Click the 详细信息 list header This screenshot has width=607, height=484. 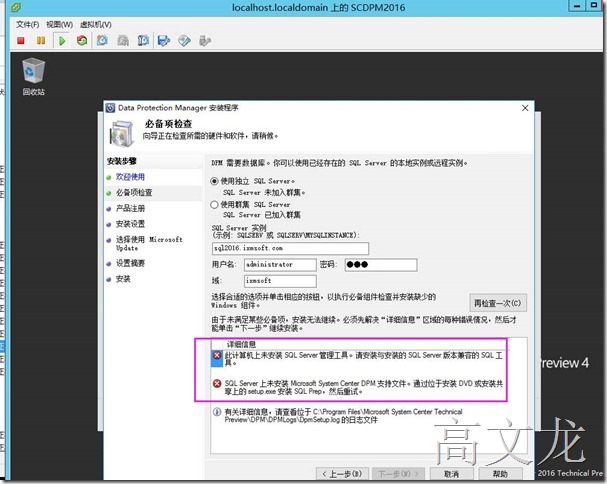pos(241,344)
